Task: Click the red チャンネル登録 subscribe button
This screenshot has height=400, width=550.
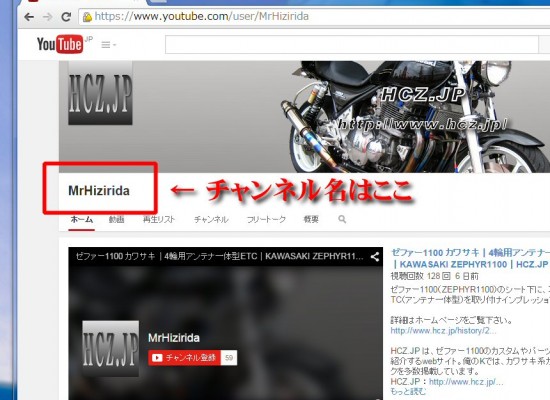Action: pos(185,358)
